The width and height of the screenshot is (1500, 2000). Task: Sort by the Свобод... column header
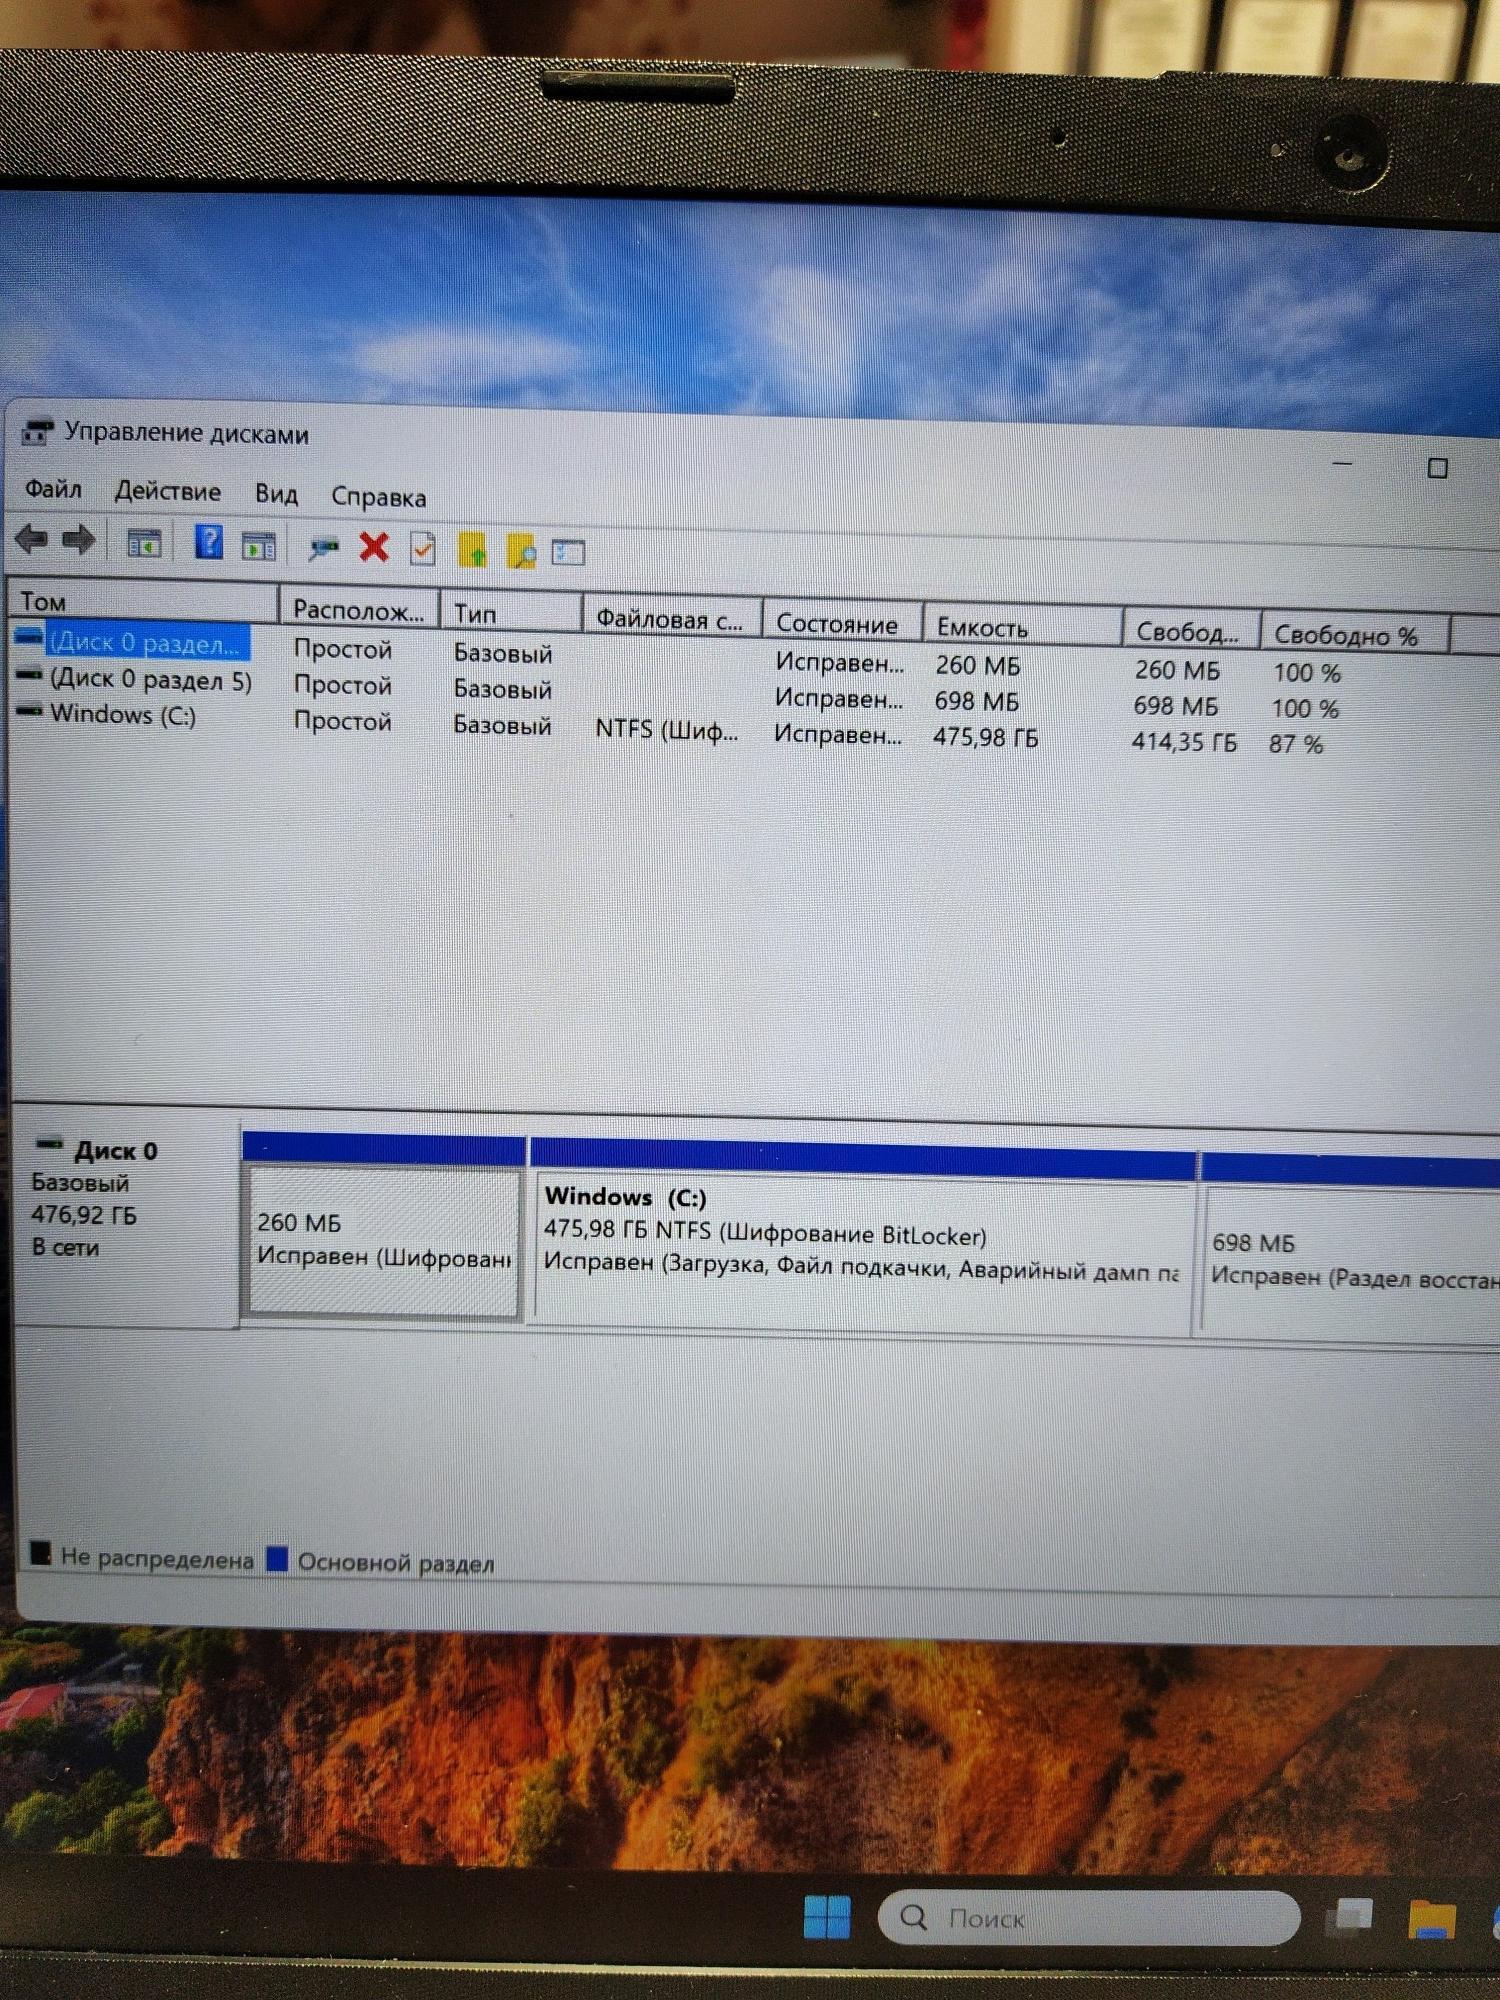(x=1191, y=632)
